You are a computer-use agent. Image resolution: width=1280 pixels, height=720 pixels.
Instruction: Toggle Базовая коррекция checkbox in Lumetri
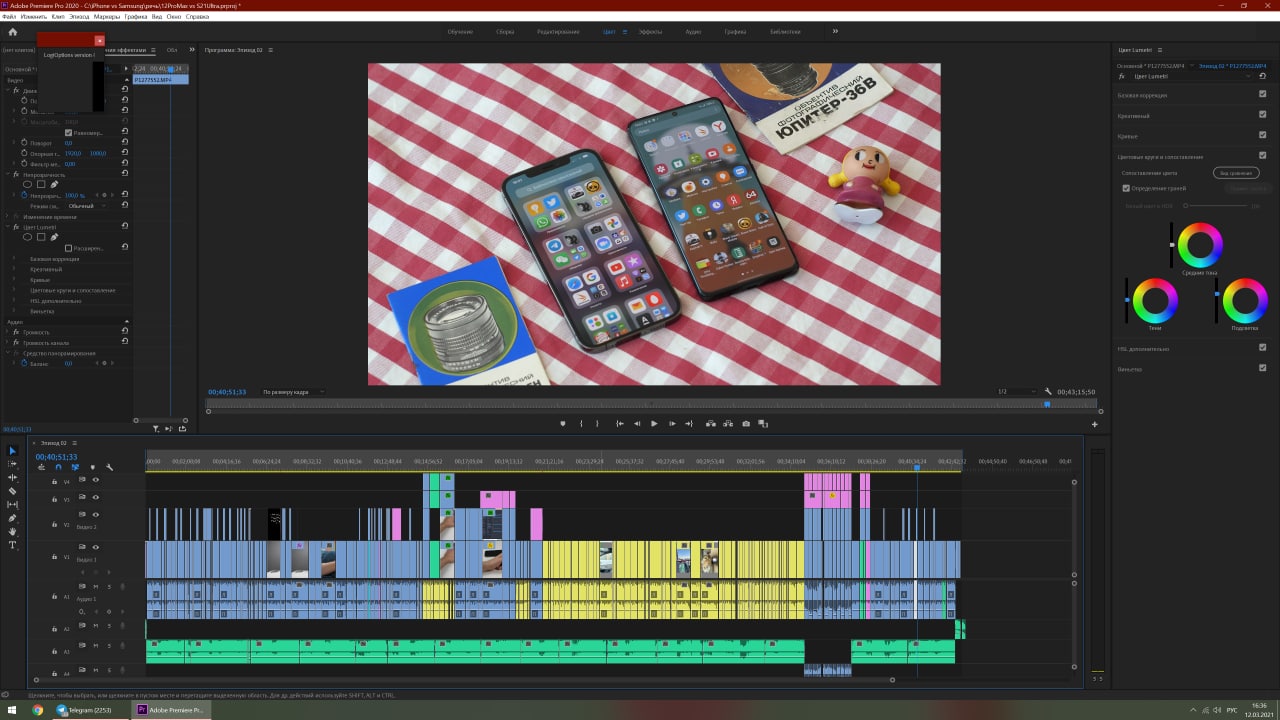click(x=1262, y=95)
